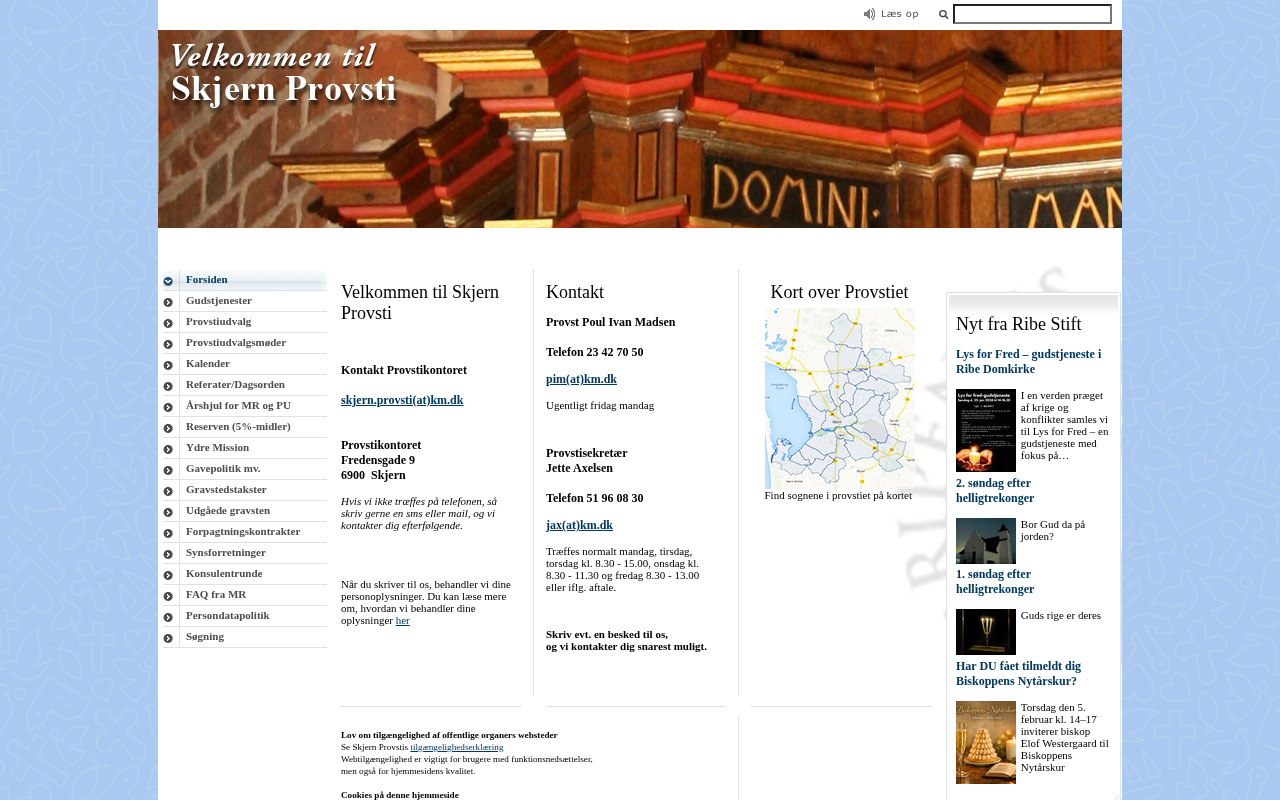The width and height of the screenshot is (1280, 800).
Task: Click the 'Læs op' read-aloud label
Action: (900, 14)
